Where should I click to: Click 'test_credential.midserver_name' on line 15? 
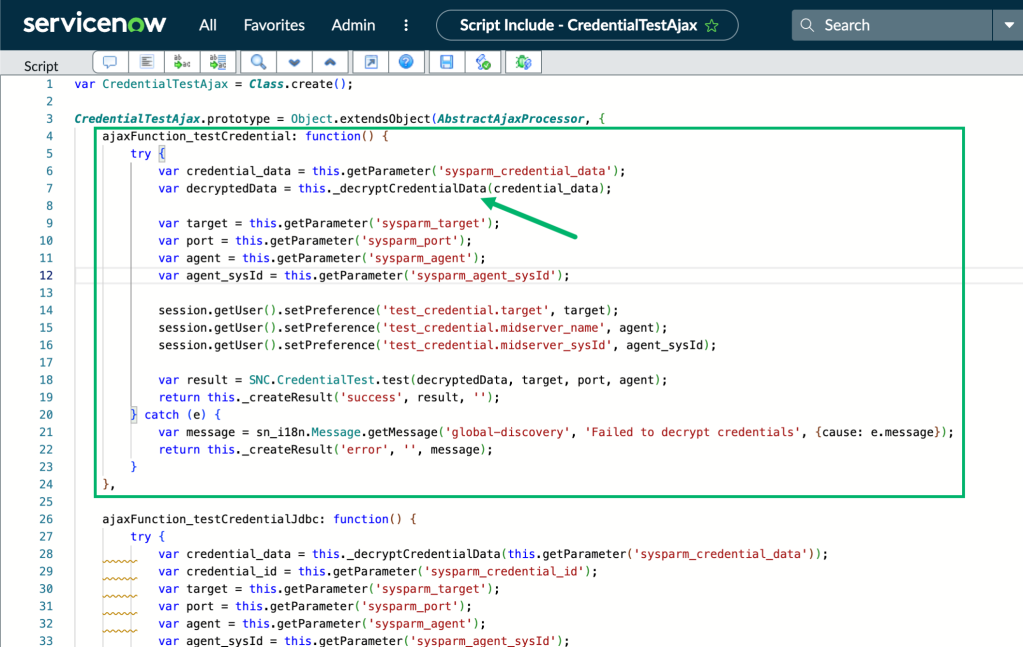click(494, 327)
